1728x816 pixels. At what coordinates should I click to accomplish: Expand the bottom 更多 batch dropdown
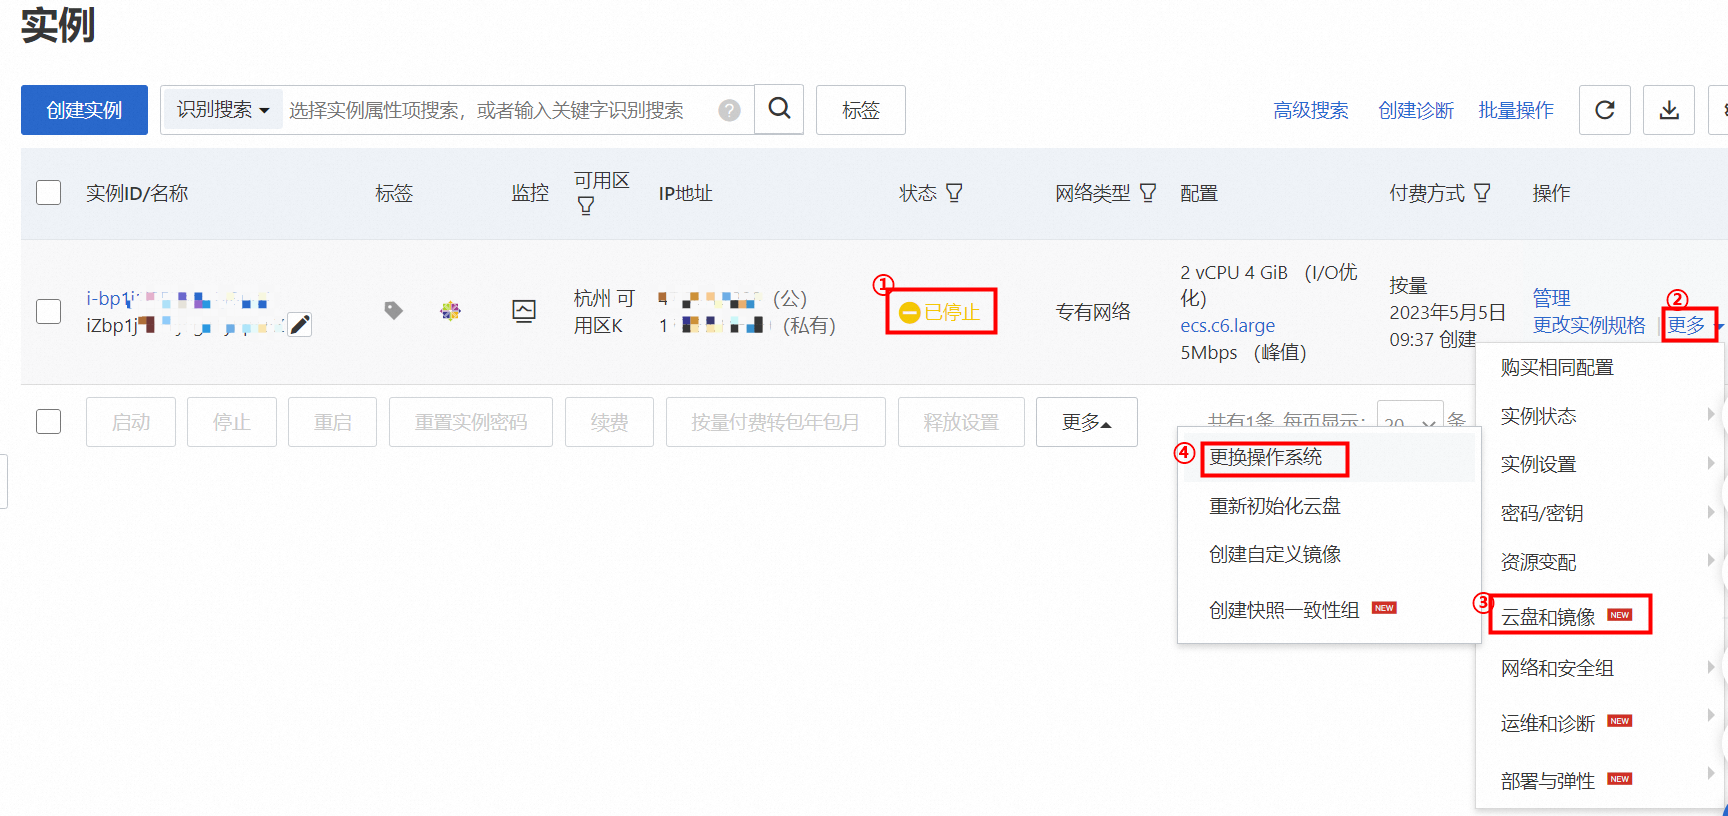(x=1086, y=422)
